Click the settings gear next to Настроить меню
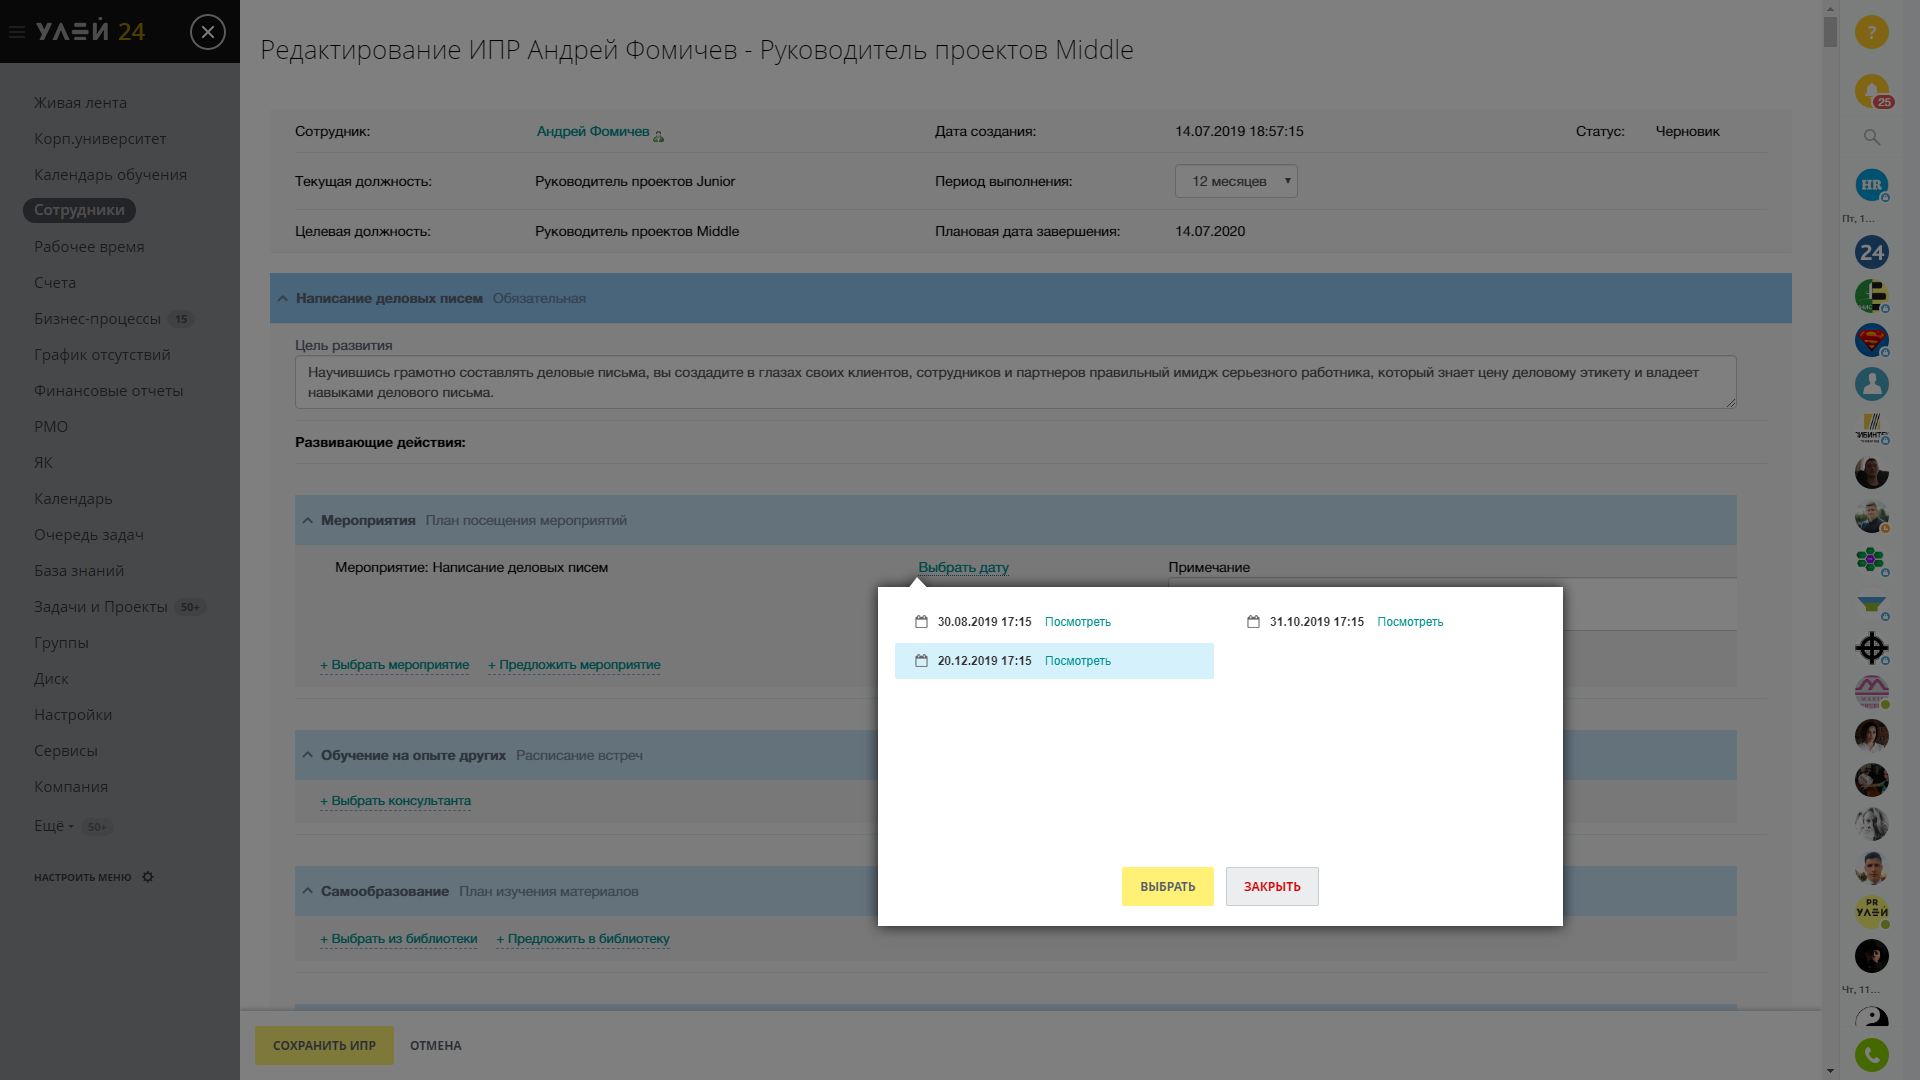Viewport: 1920px width, 1080px height. [148, 877]
